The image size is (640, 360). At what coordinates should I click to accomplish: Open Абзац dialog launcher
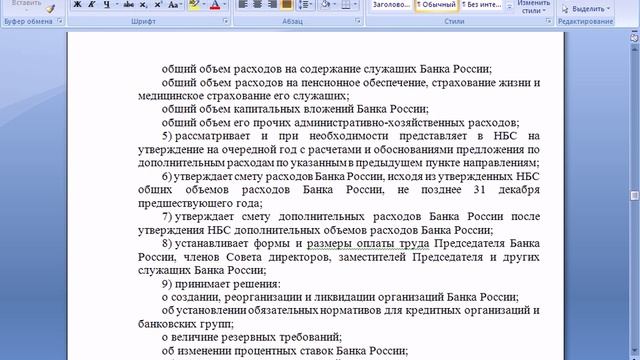pyautogui.click(x=358, y=21)
